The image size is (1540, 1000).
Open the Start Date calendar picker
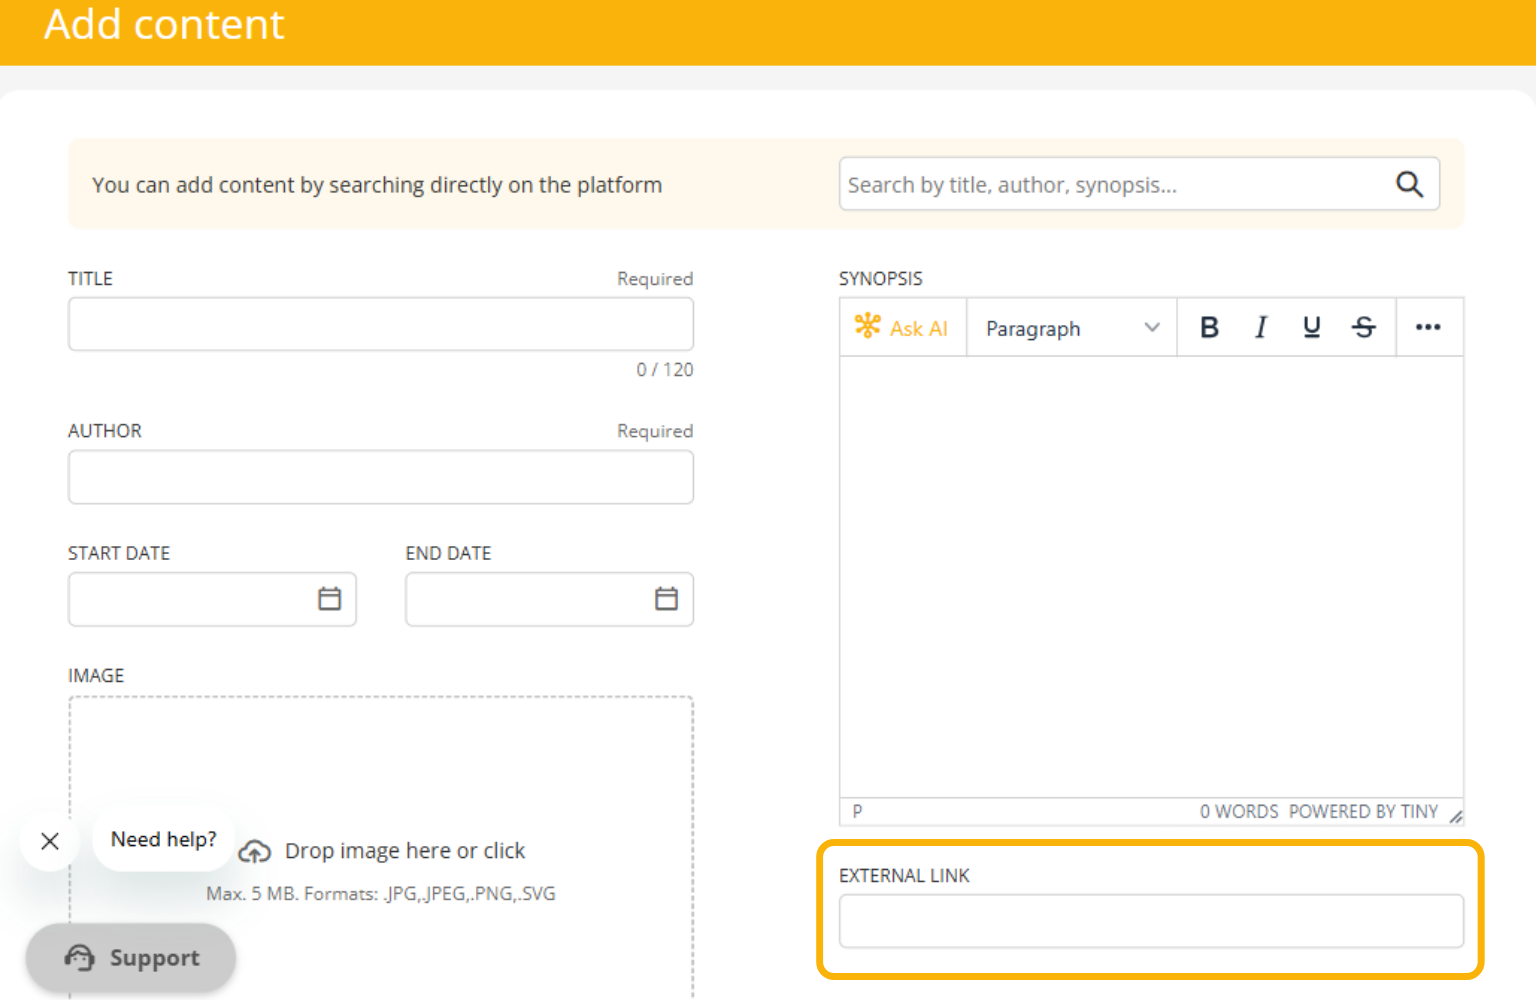coord(329,599)
